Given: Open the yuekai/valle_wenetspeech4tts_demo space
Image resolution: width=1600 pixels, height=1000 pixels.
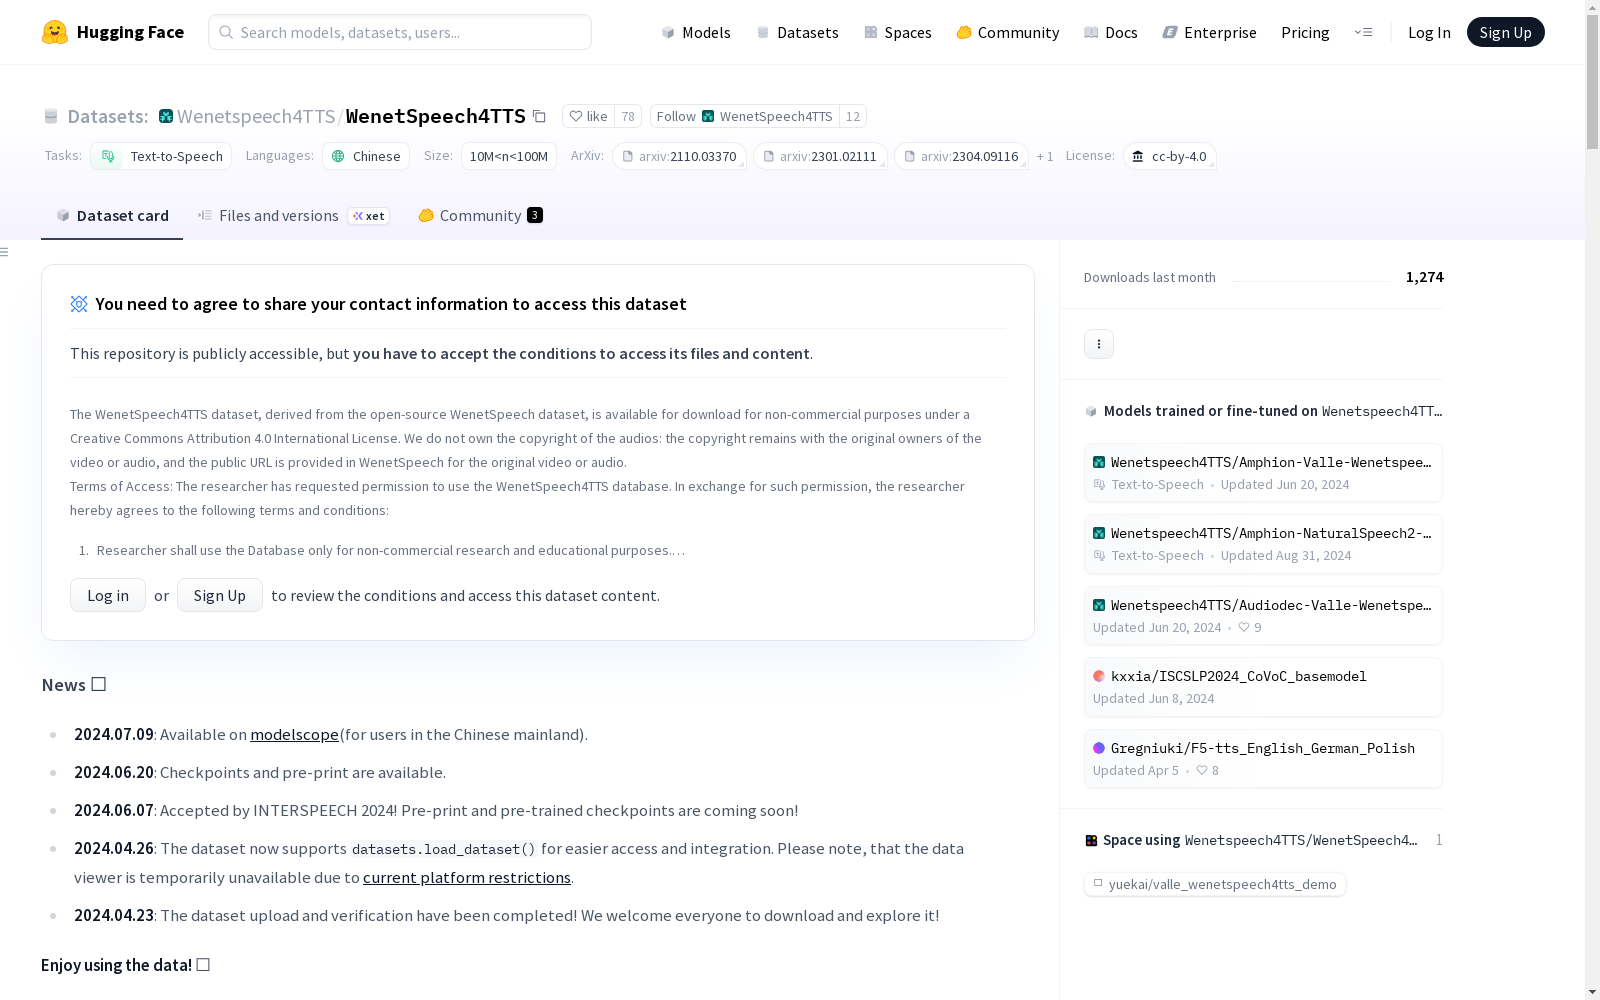Looking at the screenshot, I should click(x=1215, y=884).
